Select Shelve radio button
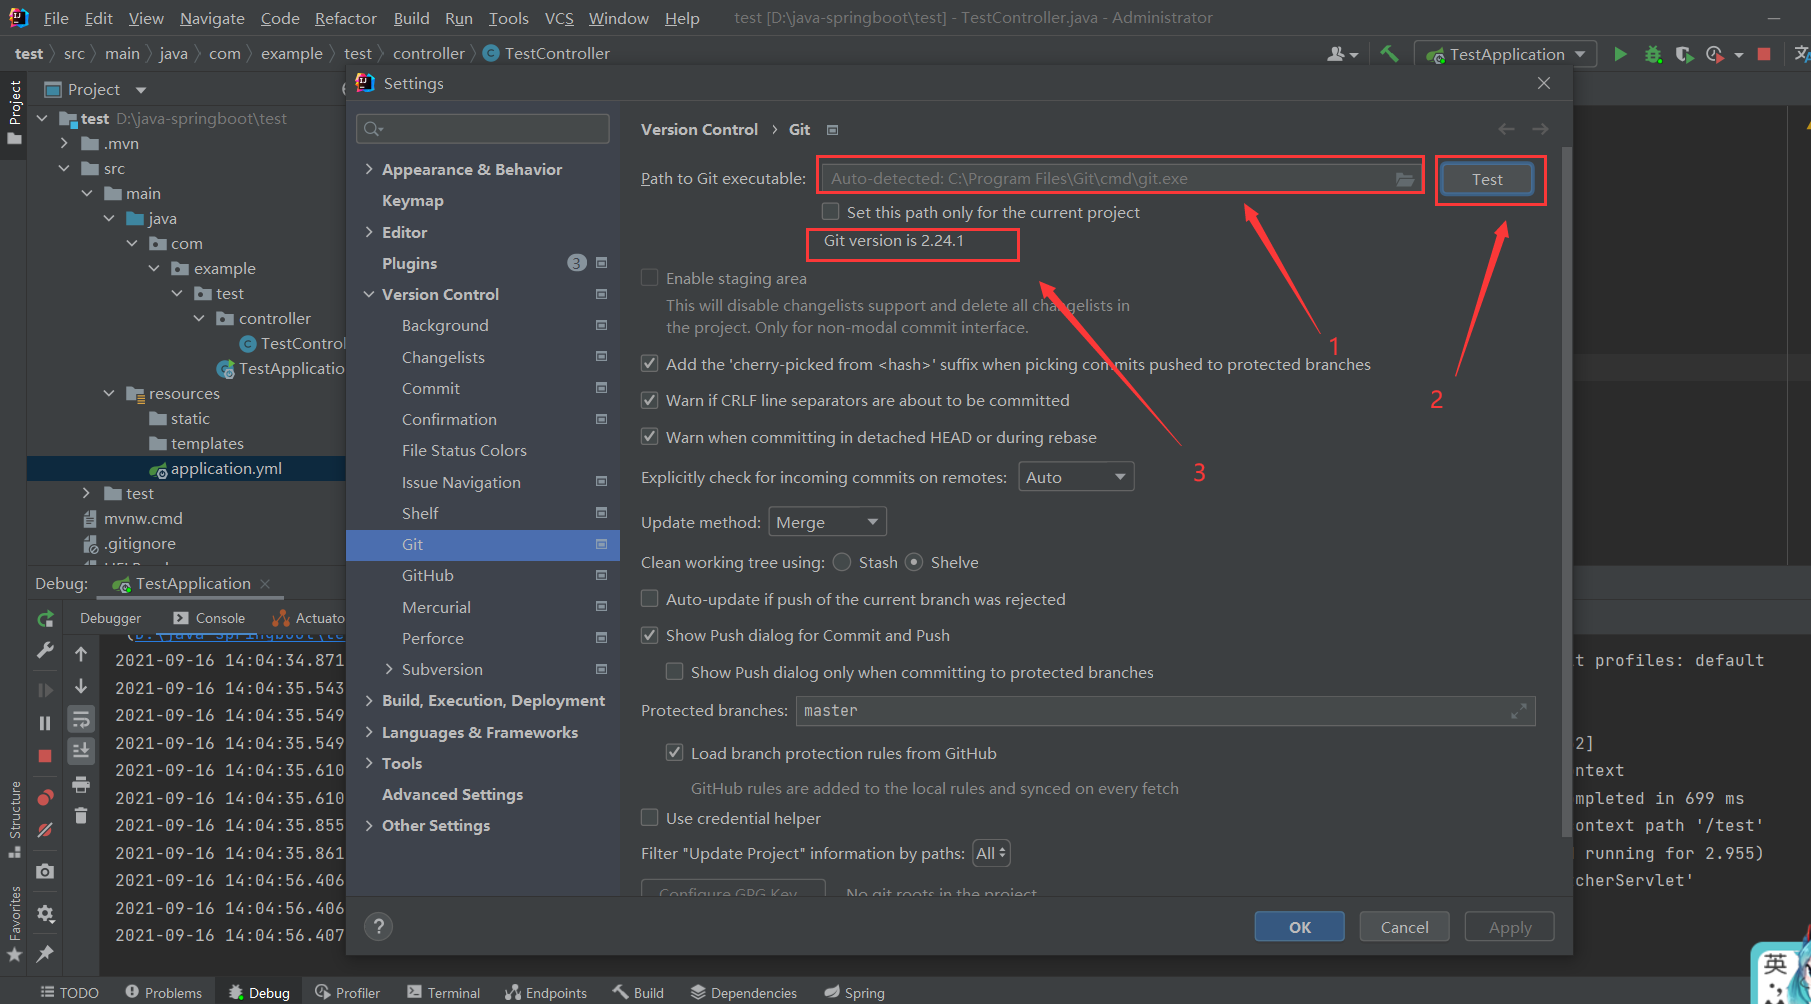The height and width of the screenshot is (1004, 1811). 914,562
